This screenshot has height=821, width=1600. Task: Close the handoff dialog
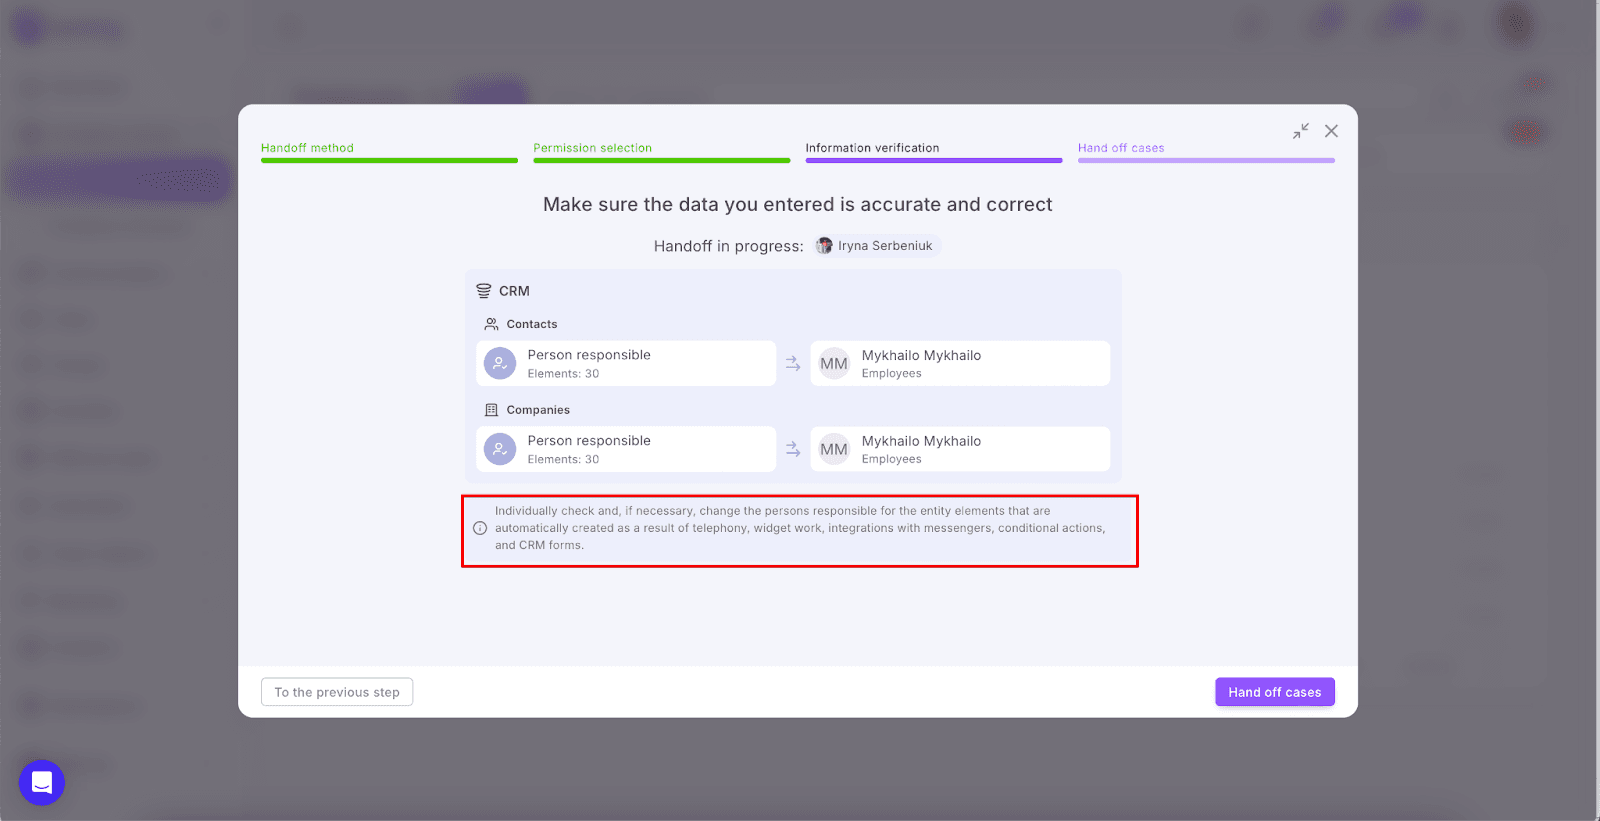coord(1331,131)
